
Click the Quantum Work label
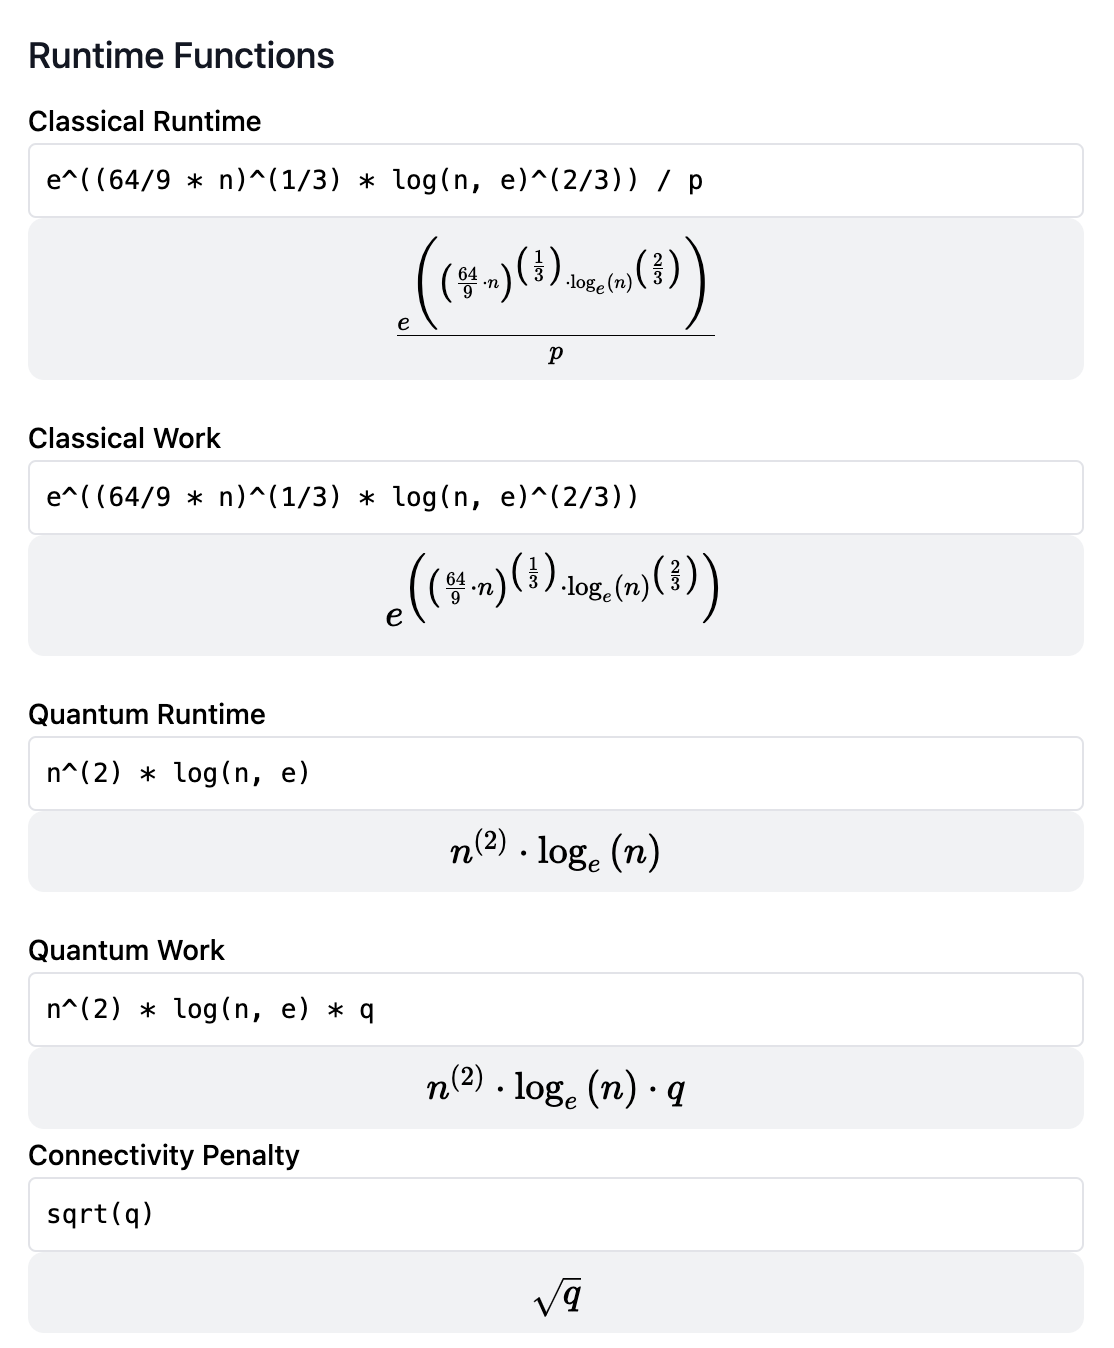[126, 951]
